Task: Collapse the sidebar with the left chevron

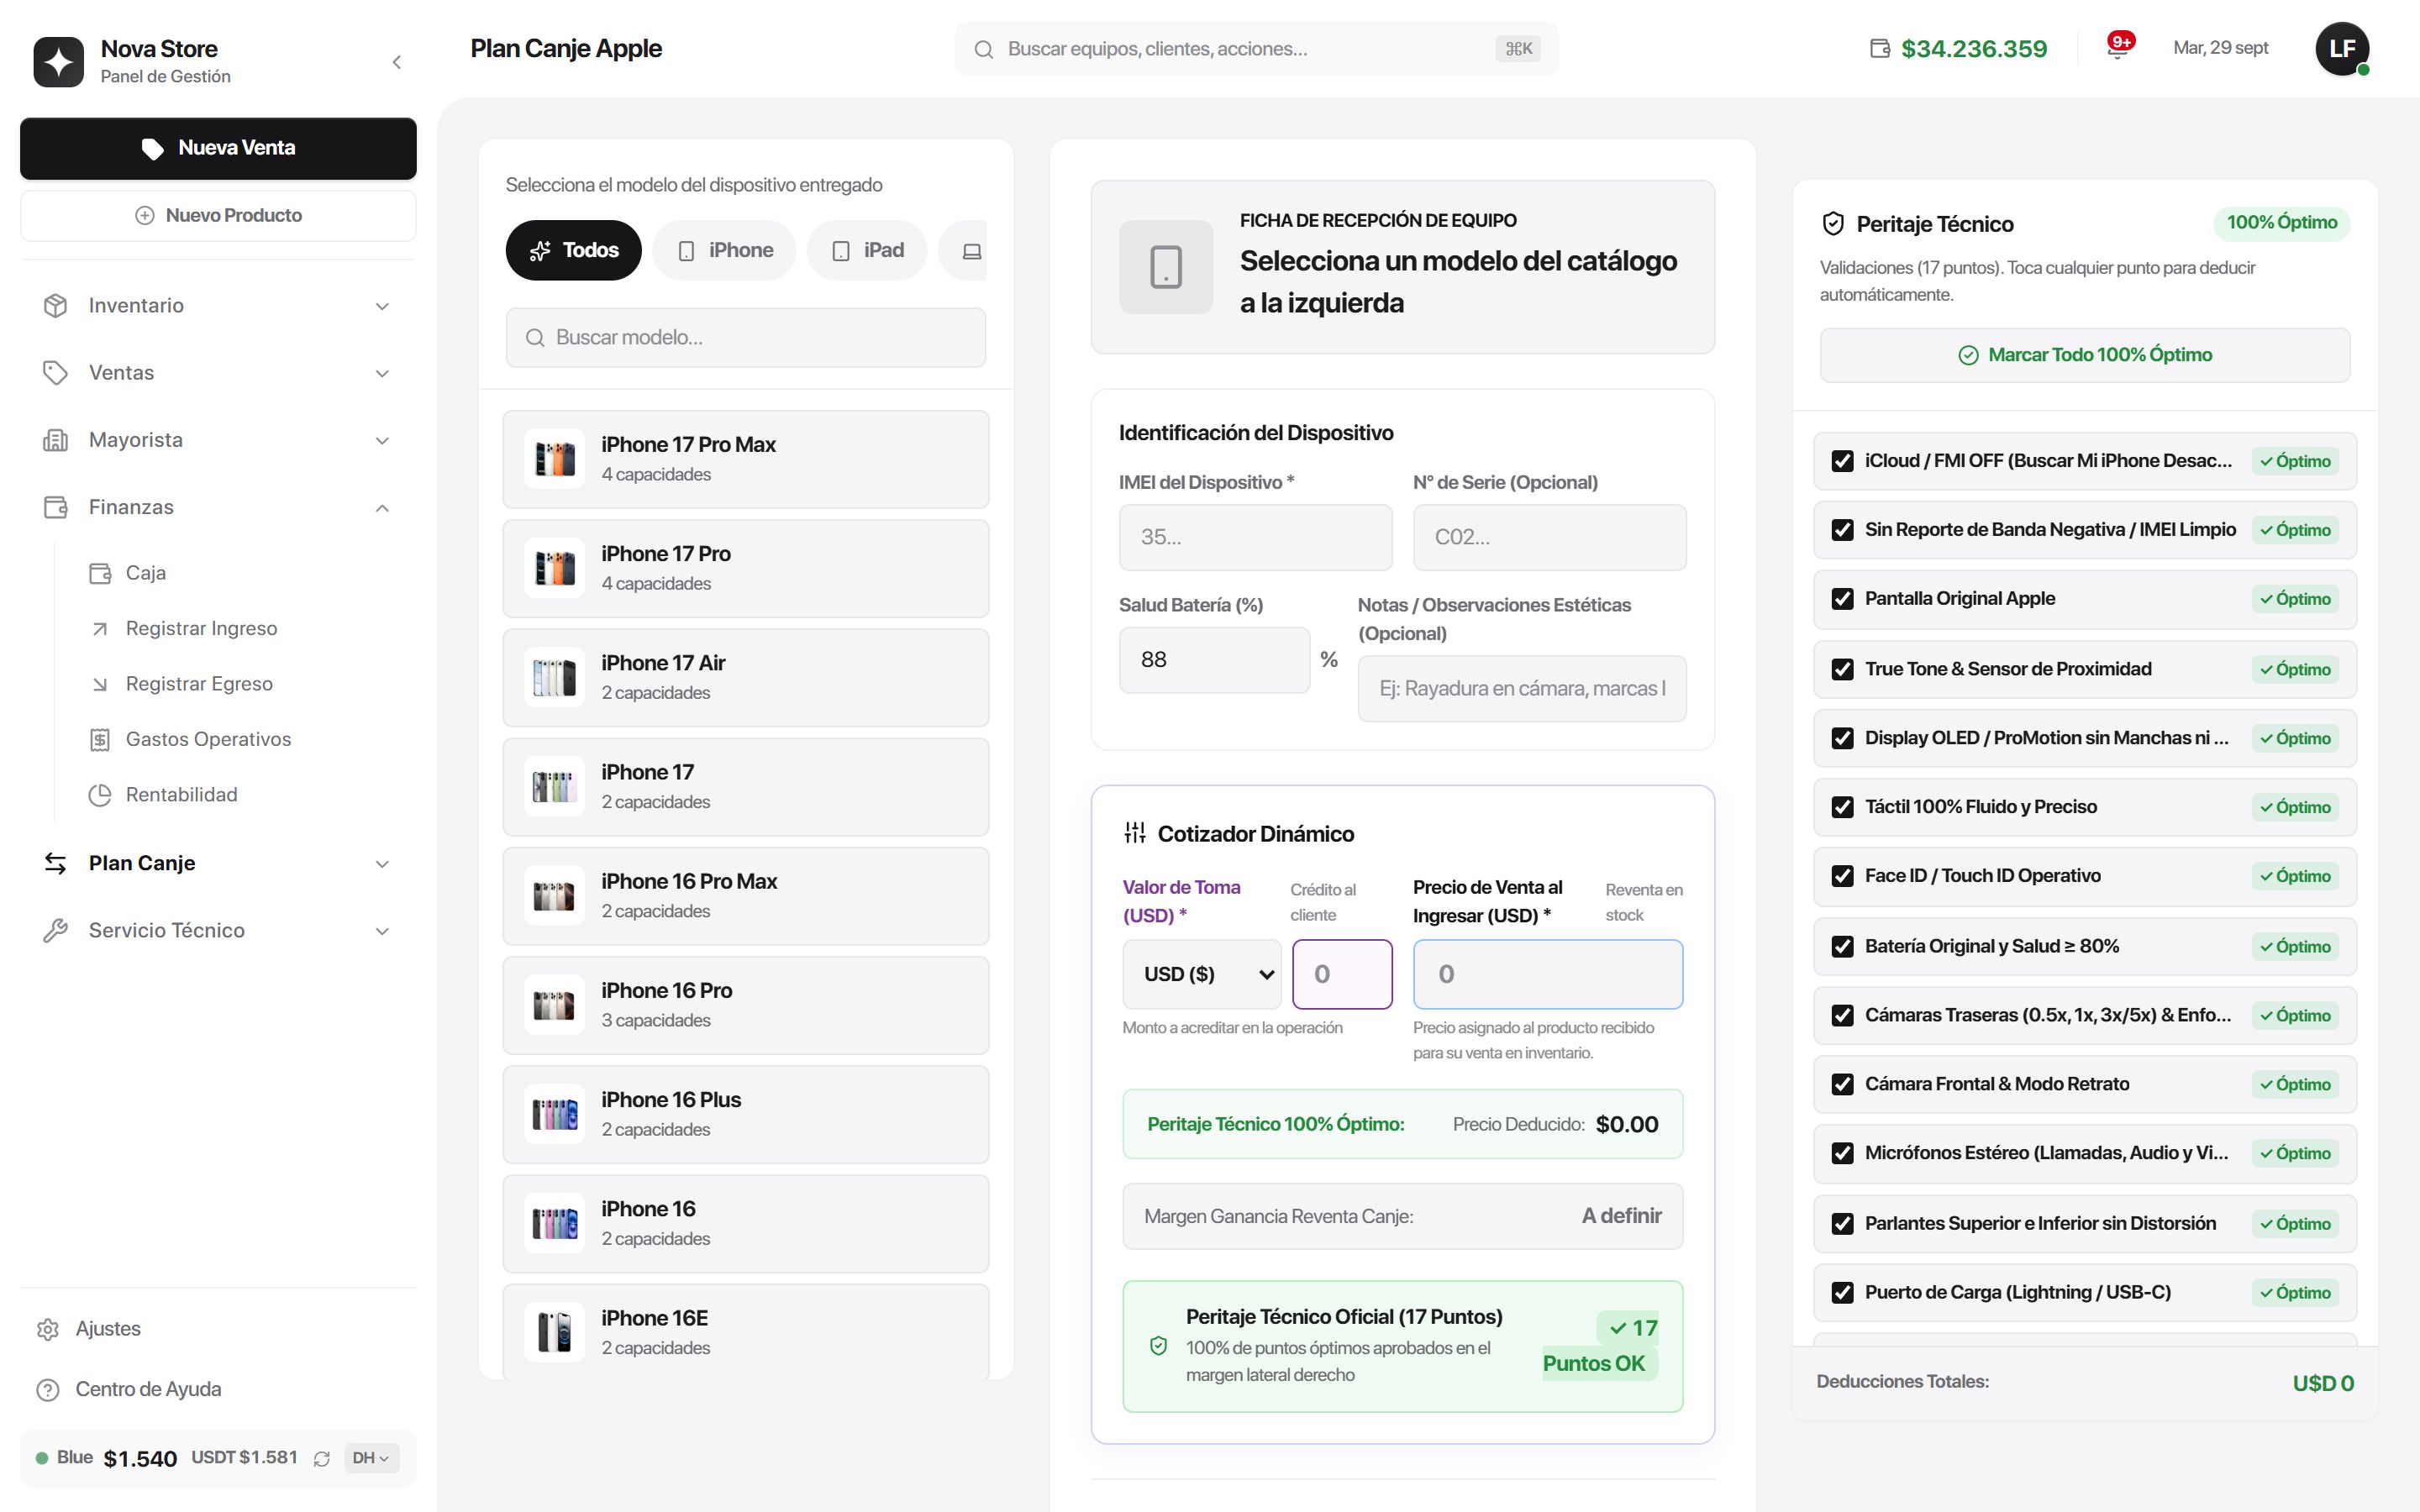Action: 397,62
